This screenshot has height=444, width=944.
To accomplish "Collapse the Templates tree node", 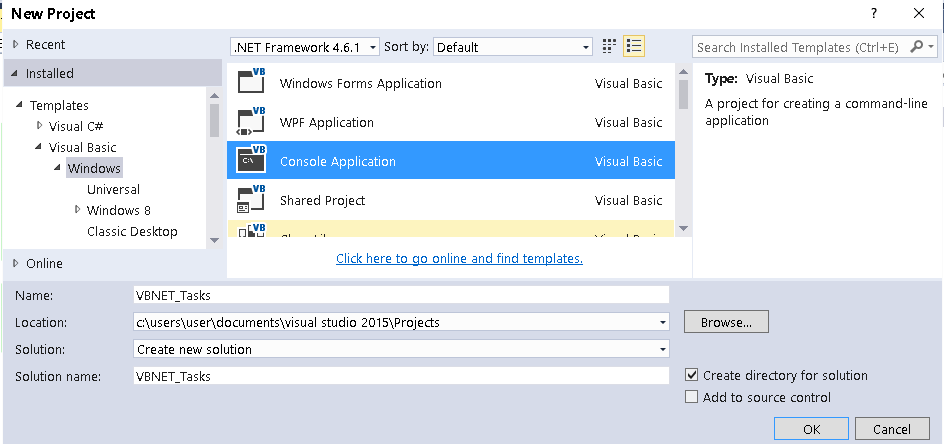I will [x=20, y=105].
